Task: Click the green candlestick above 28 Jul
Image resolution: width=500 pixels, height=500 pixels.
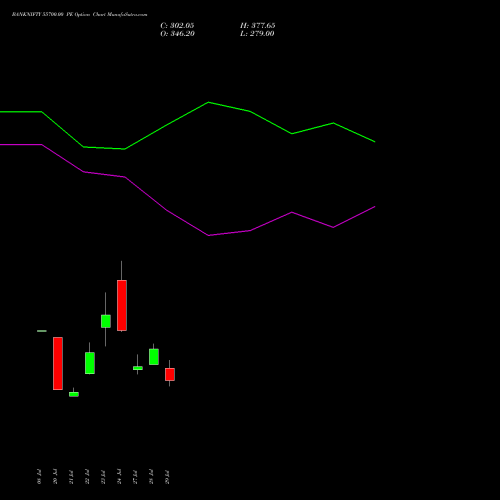Action: pyautogui.click(x=154, y=357)
